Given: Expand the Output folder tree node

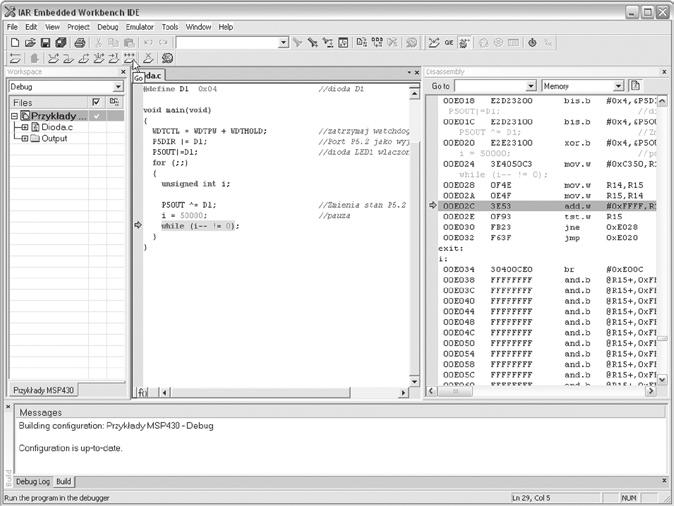Looking at the screenshot, I should [x=25, y=138].
